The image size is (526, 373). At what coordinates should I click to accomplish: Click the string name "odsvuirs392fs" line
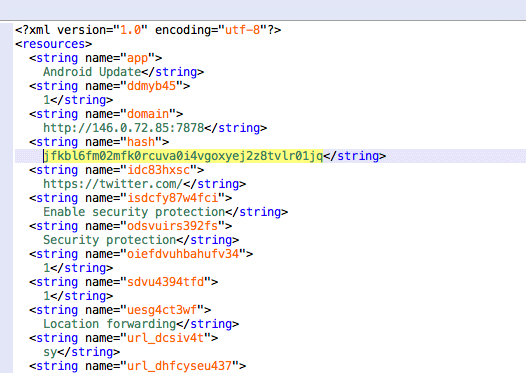click(x=130, y=226)
